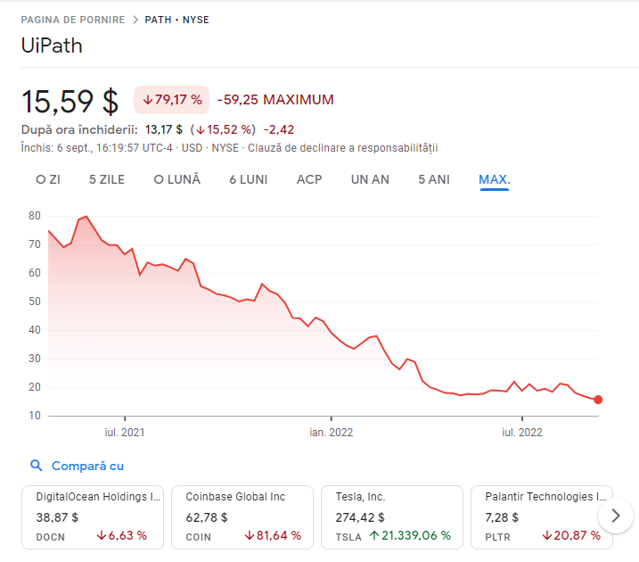
Task: Open the Palantir Technologies comparison card
Action: [542, 517]
